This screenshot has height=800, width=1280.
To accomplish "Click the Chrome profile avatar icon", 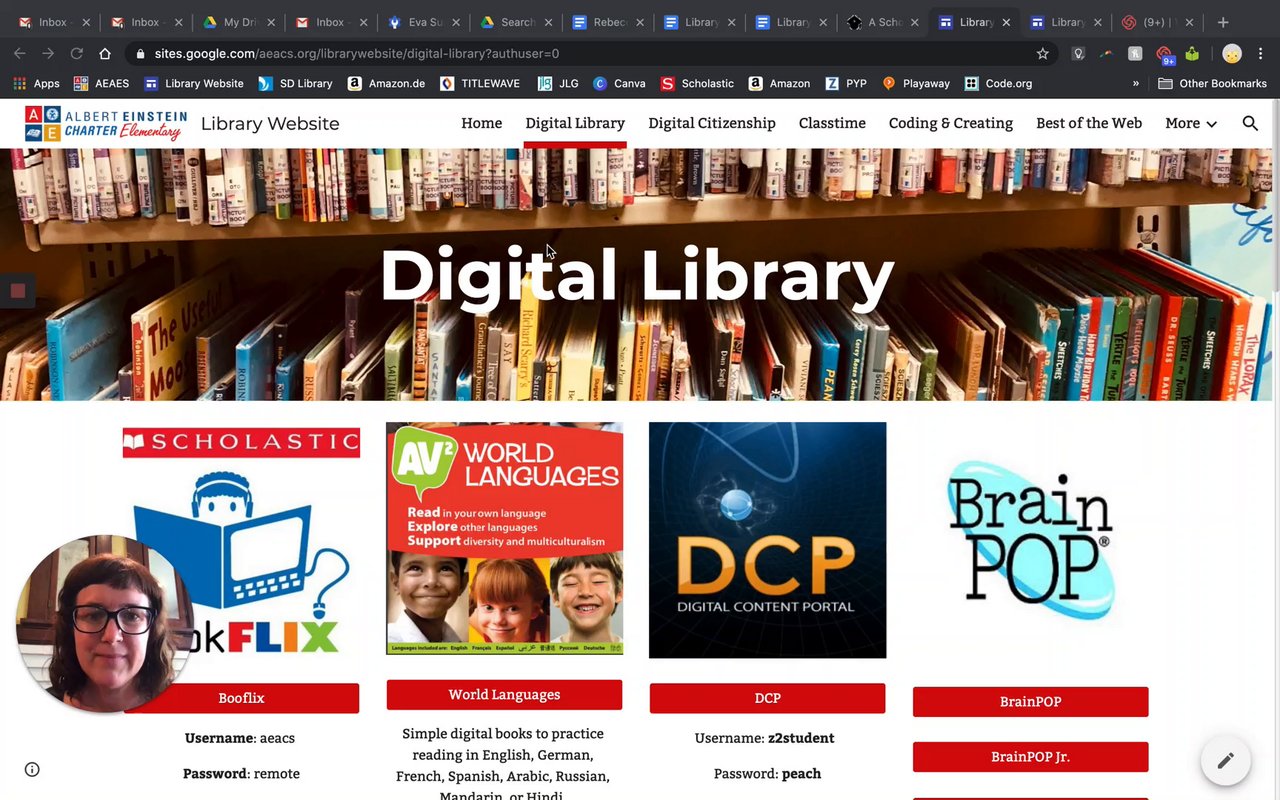I will [1232, 54].
